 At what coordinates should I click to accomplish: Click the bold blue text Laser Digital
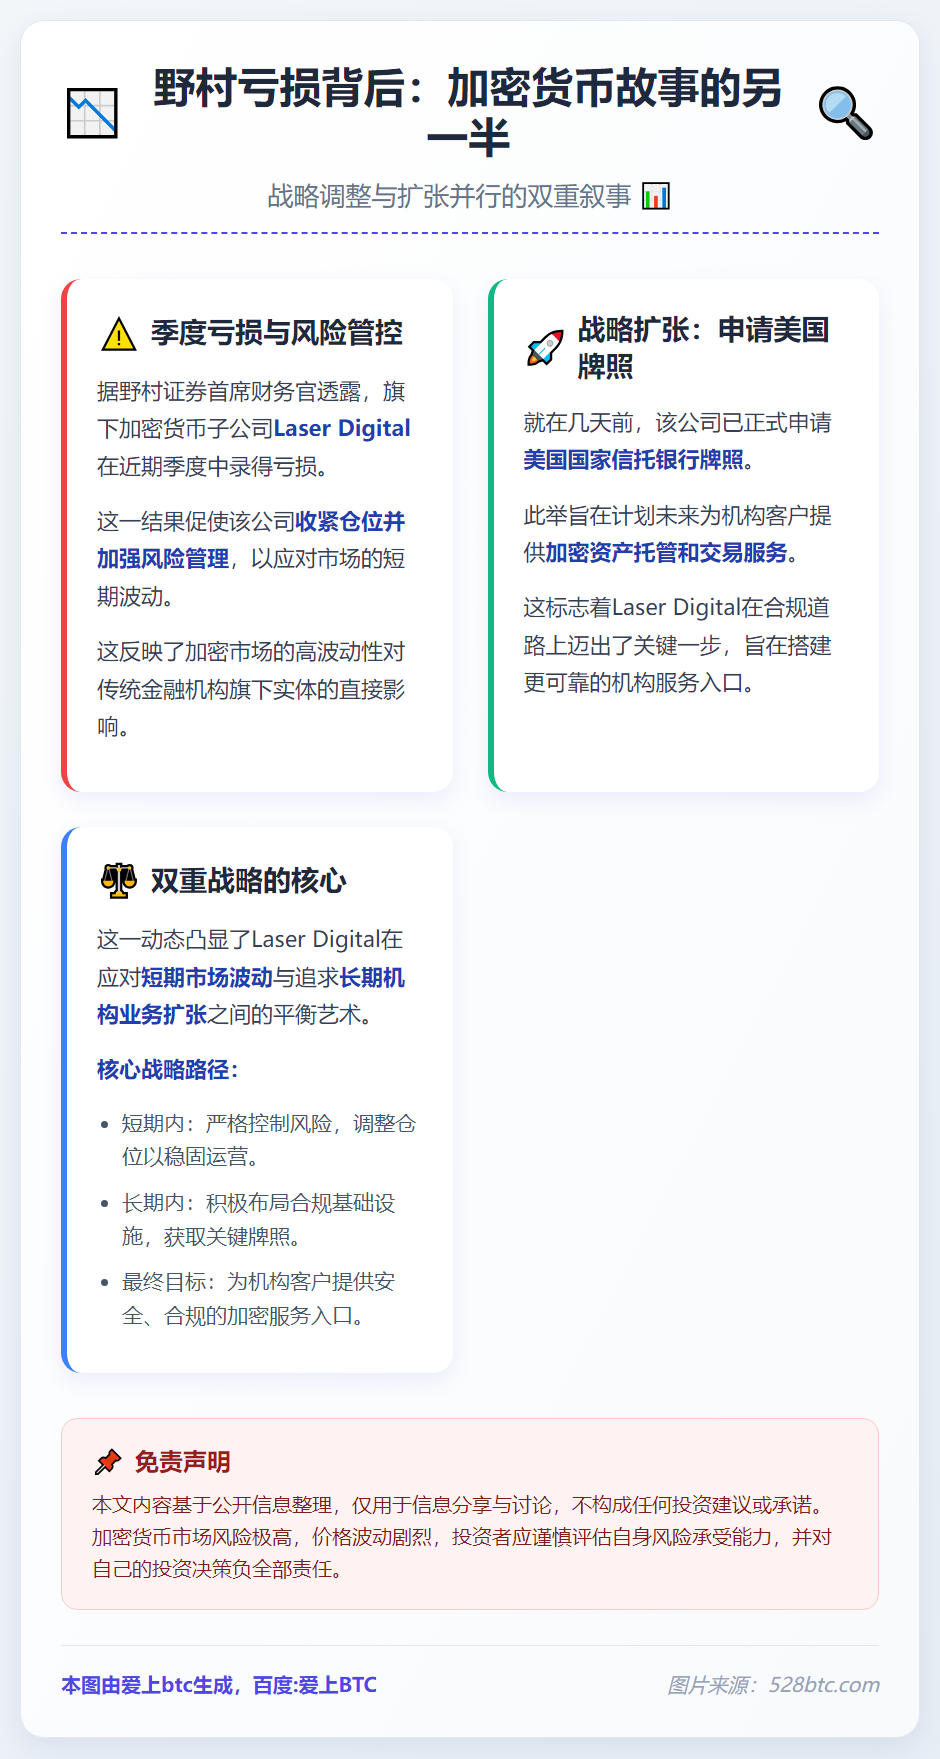(342, 428)
